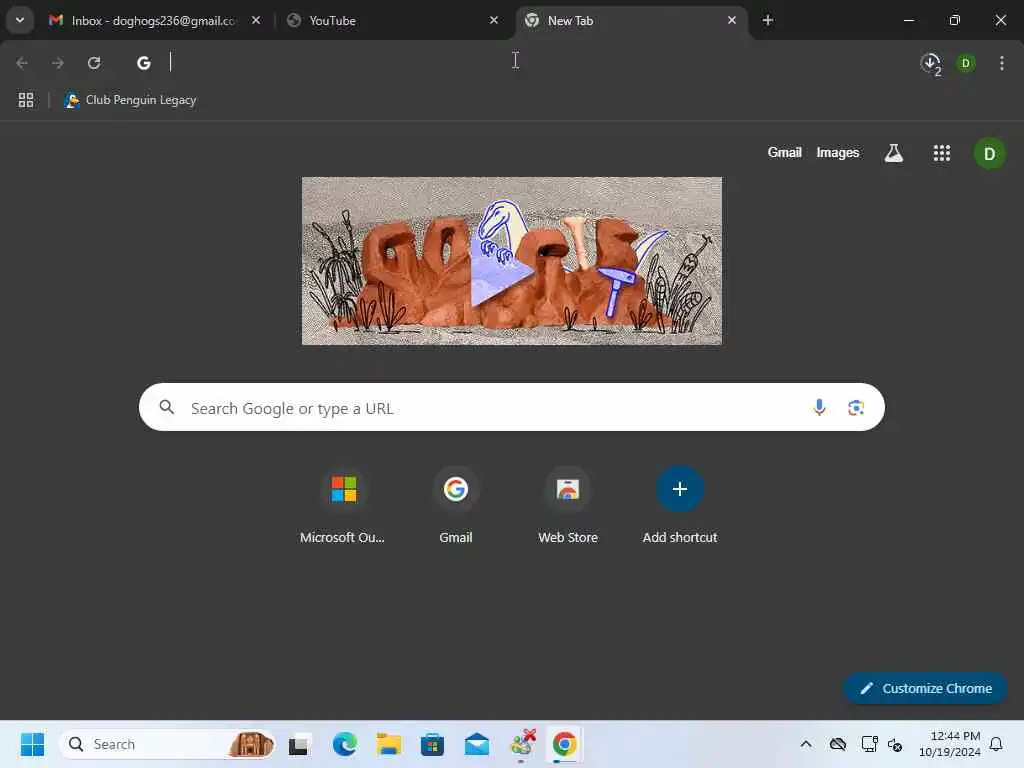Open File Explorer from the taskbar

click(389, 744)
